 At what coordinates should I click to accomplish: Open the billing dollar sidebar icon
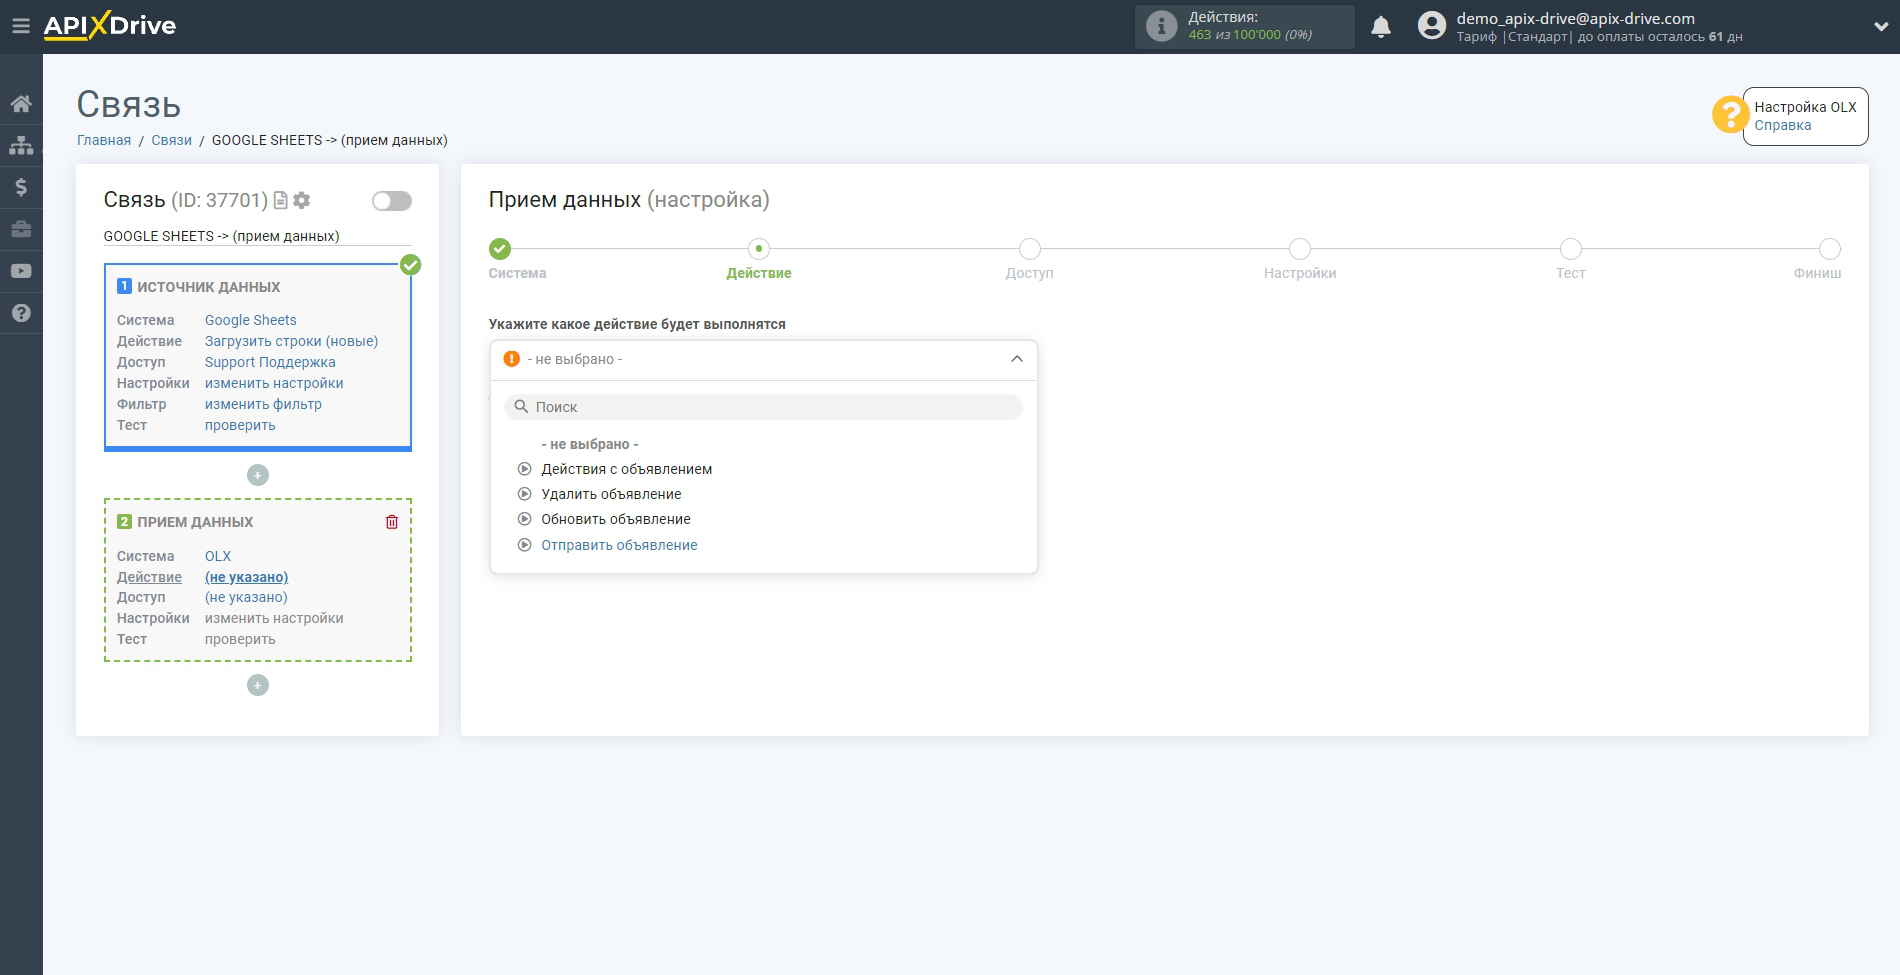tap(21, 187)
